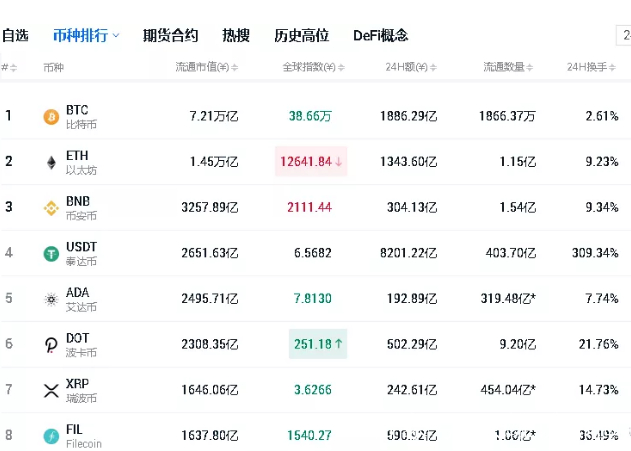Viewport: 631px width, 451px height.
Task: Sort by rank number column arrows
Action: point(14,68)
